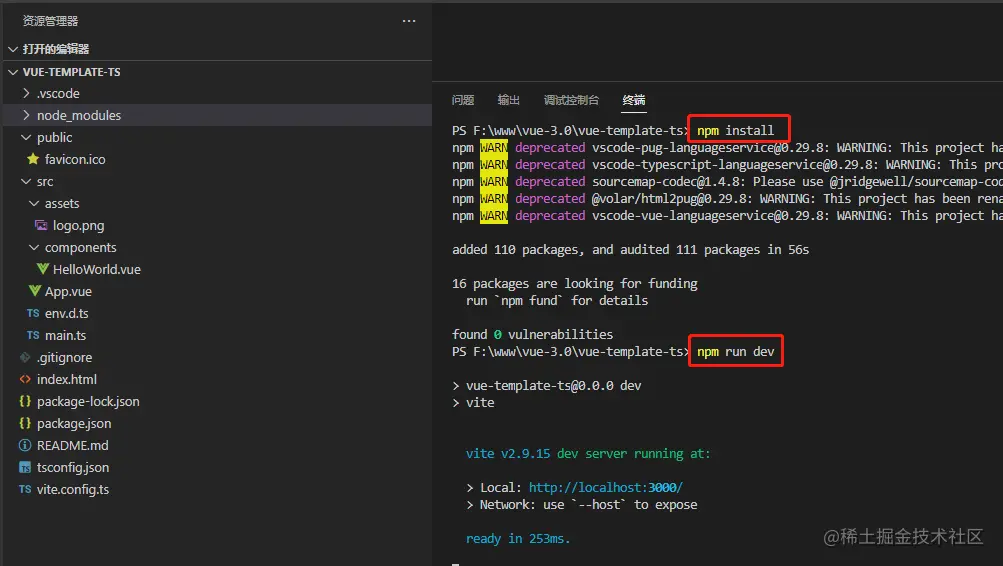Click 'vite v2.9.15 dev server running at:' line
This screenshot has height=566, width=1003.
(588, 453)
